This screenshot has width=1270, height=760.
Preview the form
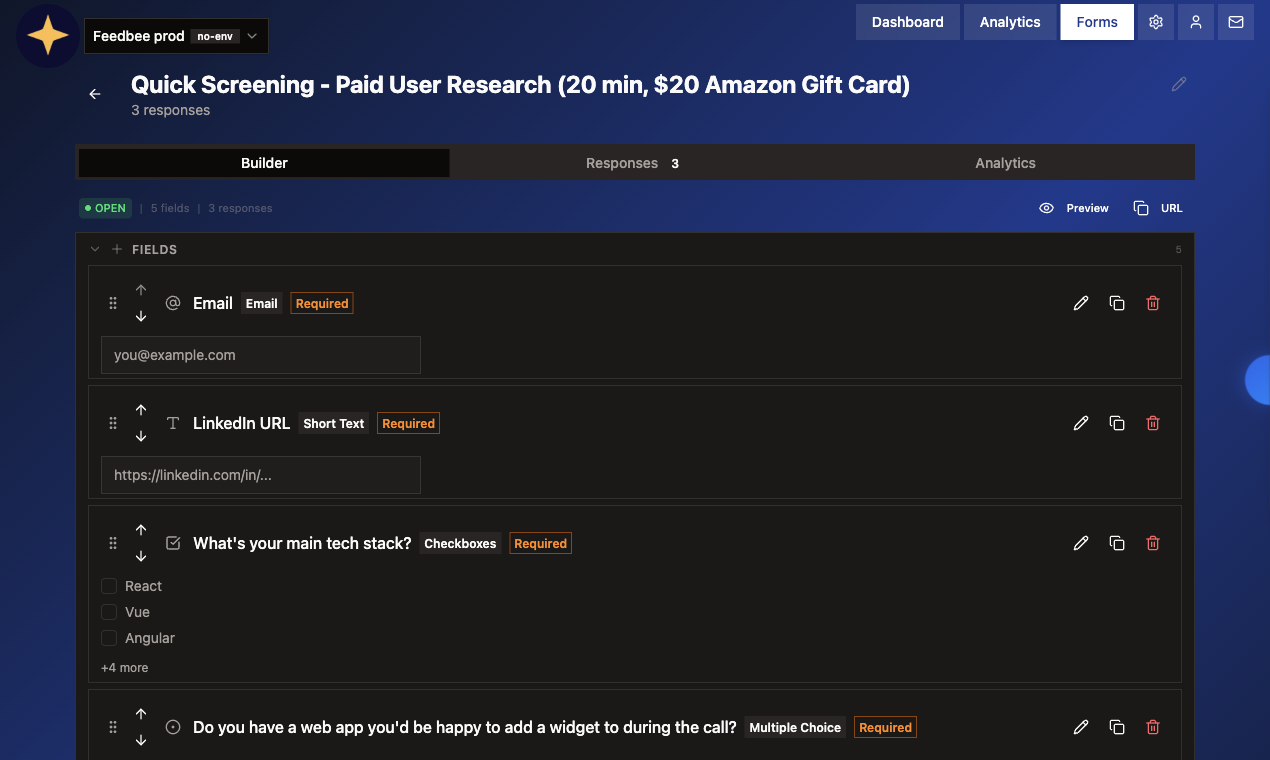coord(1074,208)
